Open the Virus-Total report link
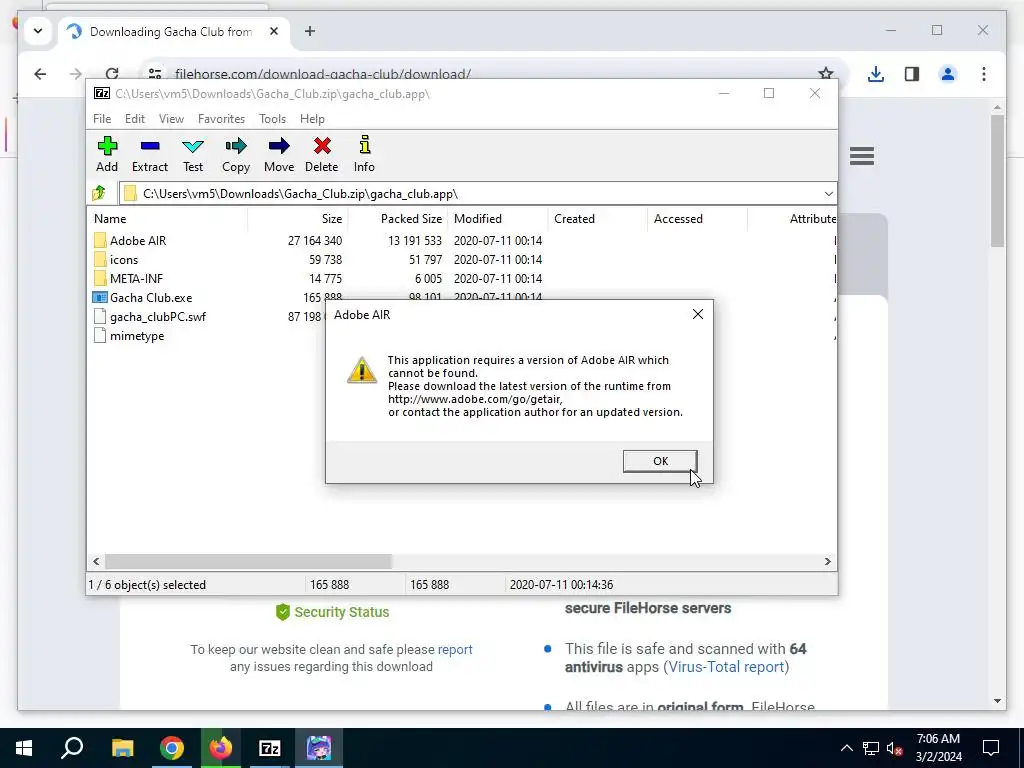 [726, 667]
